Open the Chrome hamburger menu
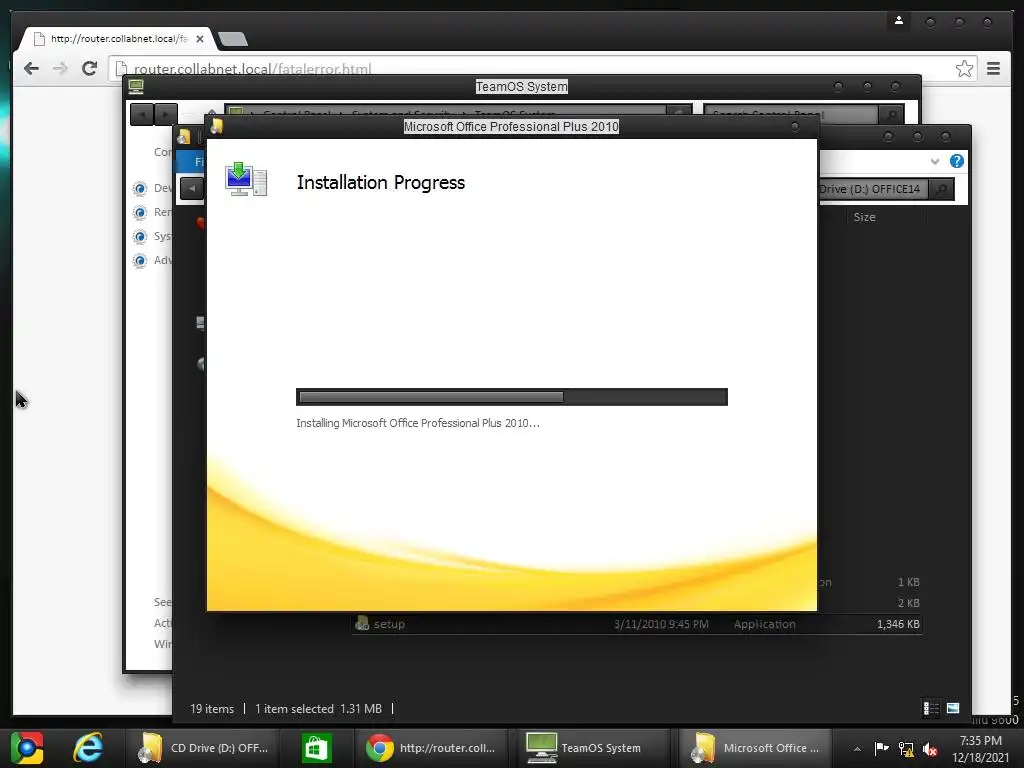Screen dimensions: 1024x768 click(993, 69)
